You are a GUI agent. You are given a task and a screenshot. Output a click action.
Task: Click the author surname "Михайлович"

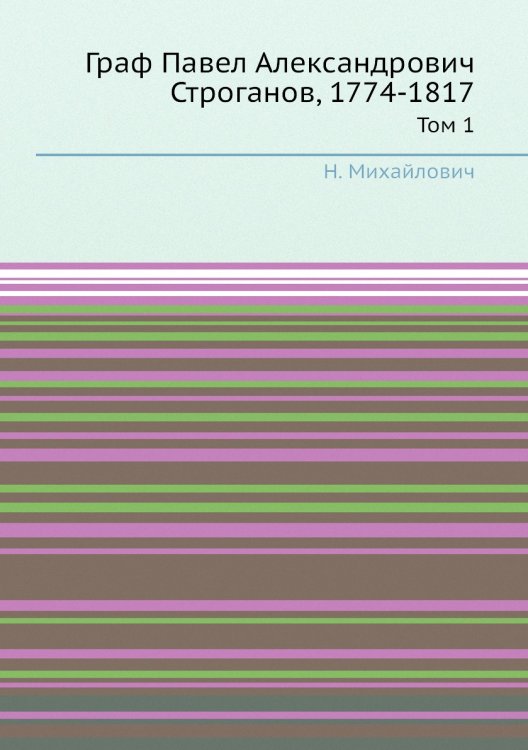pyautogui.click(x=412, y=172)
